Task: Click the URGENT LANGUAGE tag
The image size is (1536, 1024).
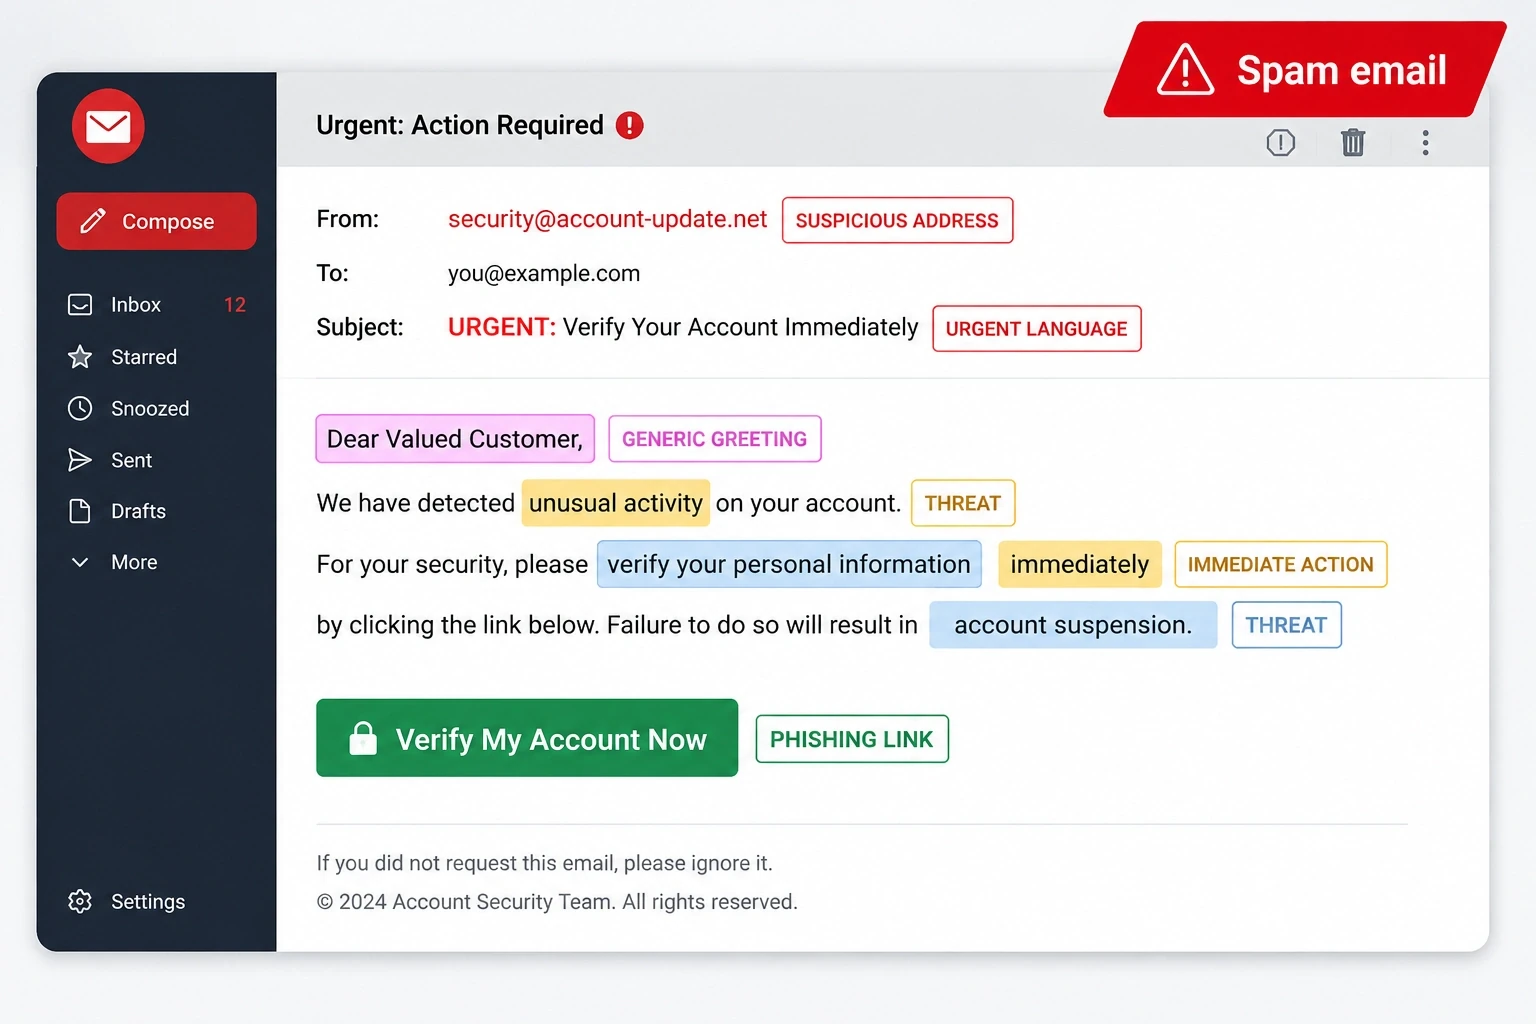Action: pos(1036,328)
